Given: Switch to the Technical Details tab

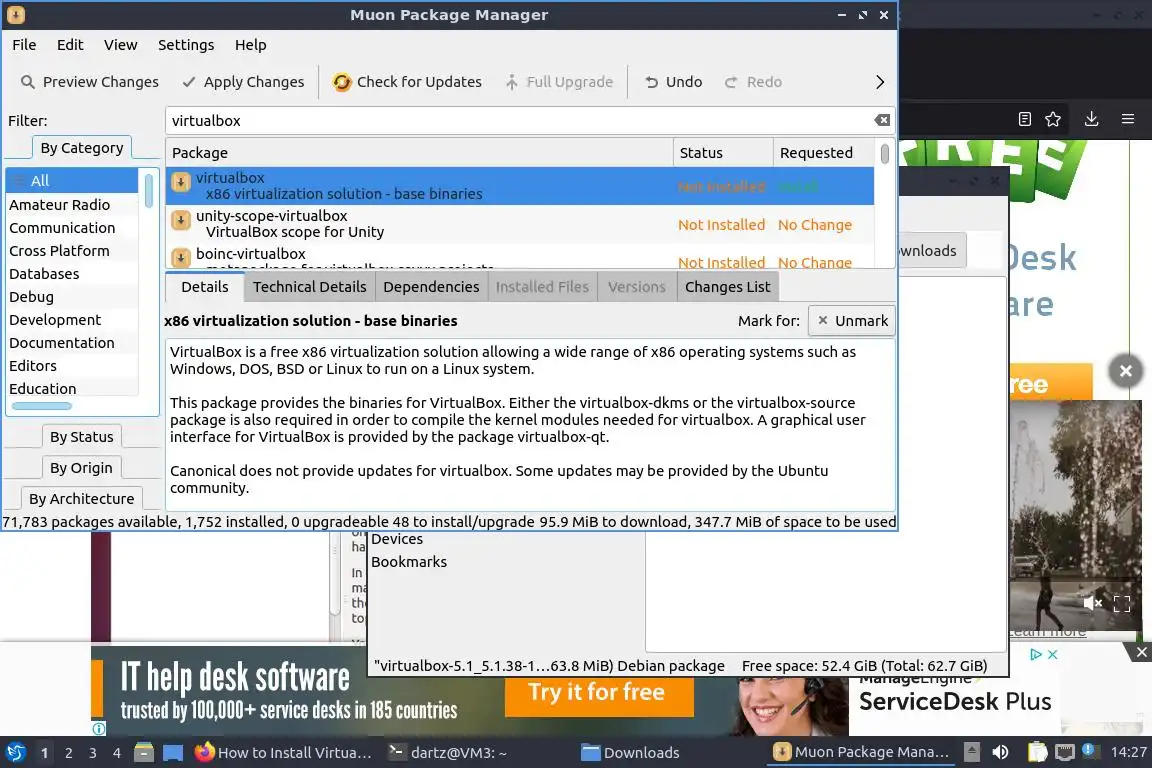Looking at the screenshot, I should (x=309, y=287).
